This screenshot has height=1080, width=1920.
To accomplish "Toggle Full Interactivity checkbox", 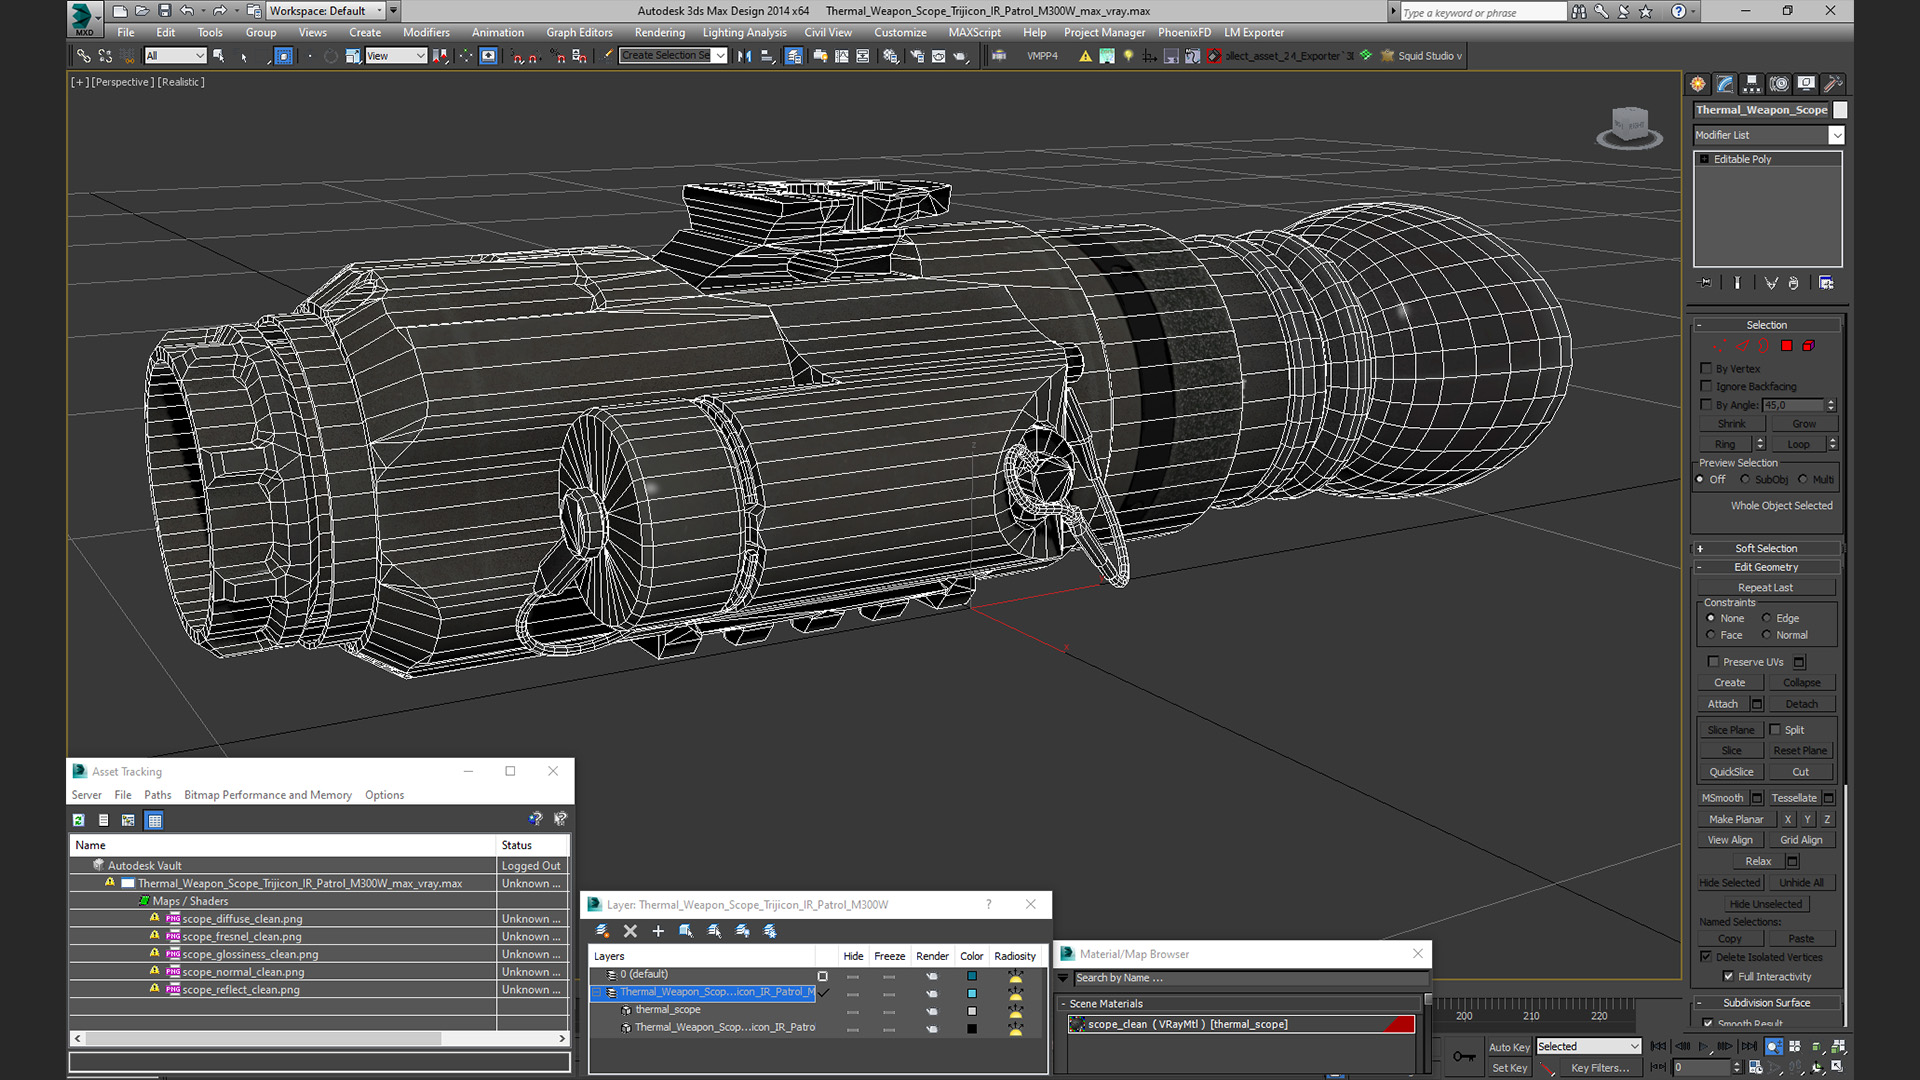I will click(1728, 976).
